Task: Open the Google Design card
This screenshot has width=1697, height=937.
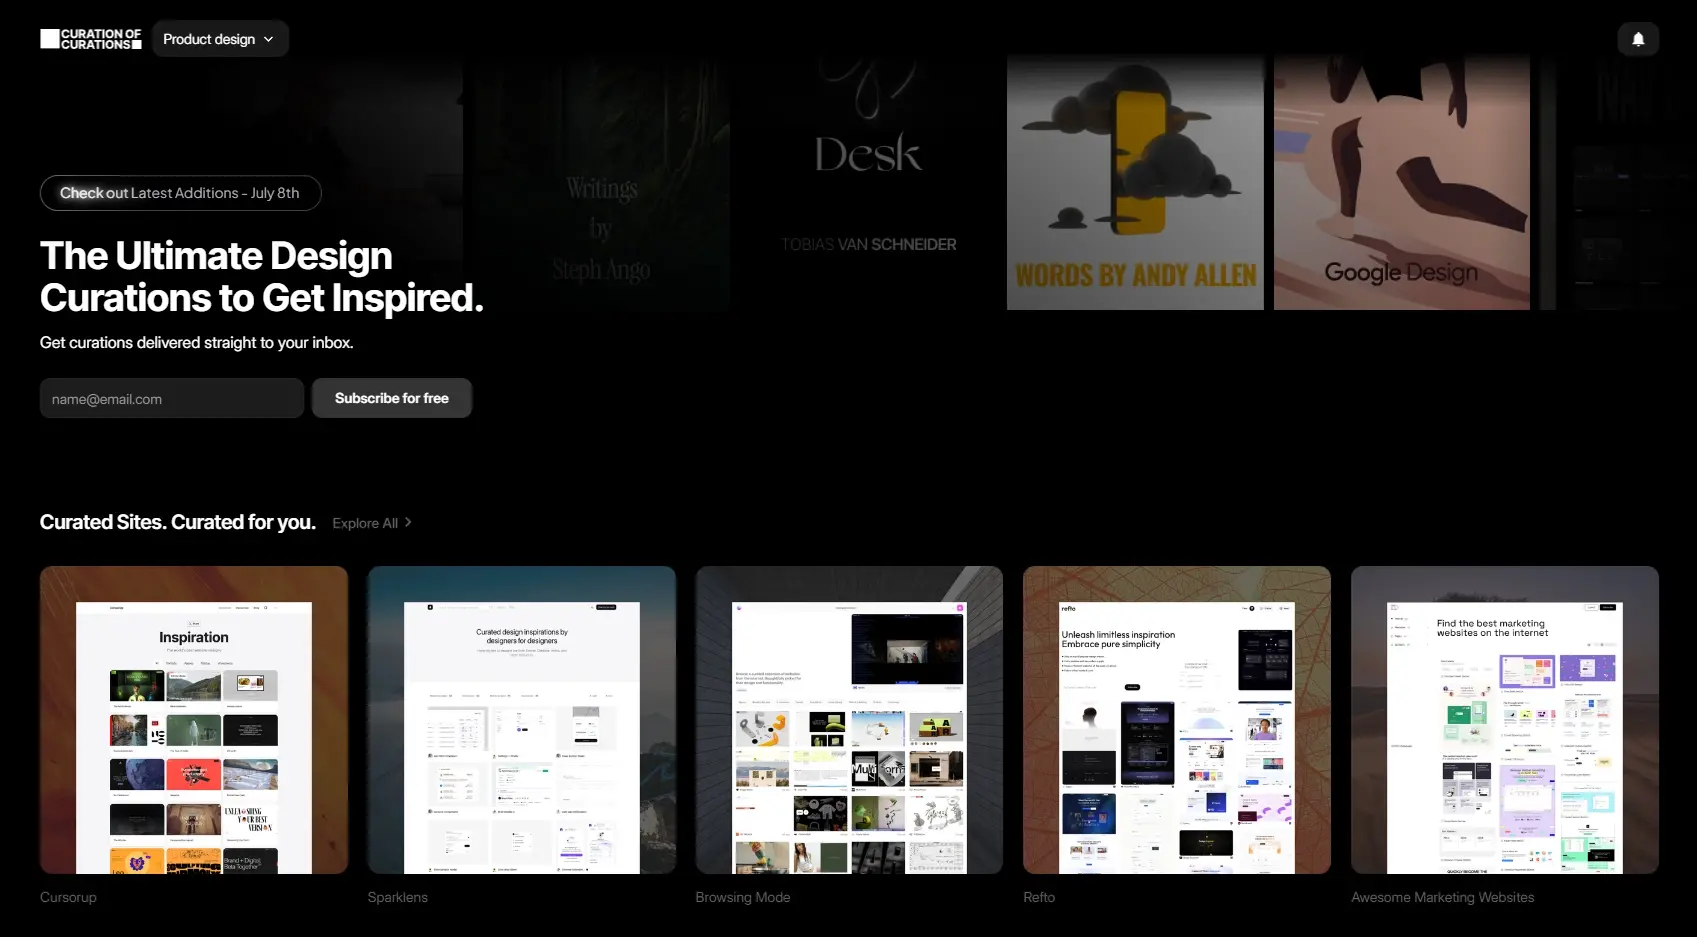Action: (x=1402, y=182)
